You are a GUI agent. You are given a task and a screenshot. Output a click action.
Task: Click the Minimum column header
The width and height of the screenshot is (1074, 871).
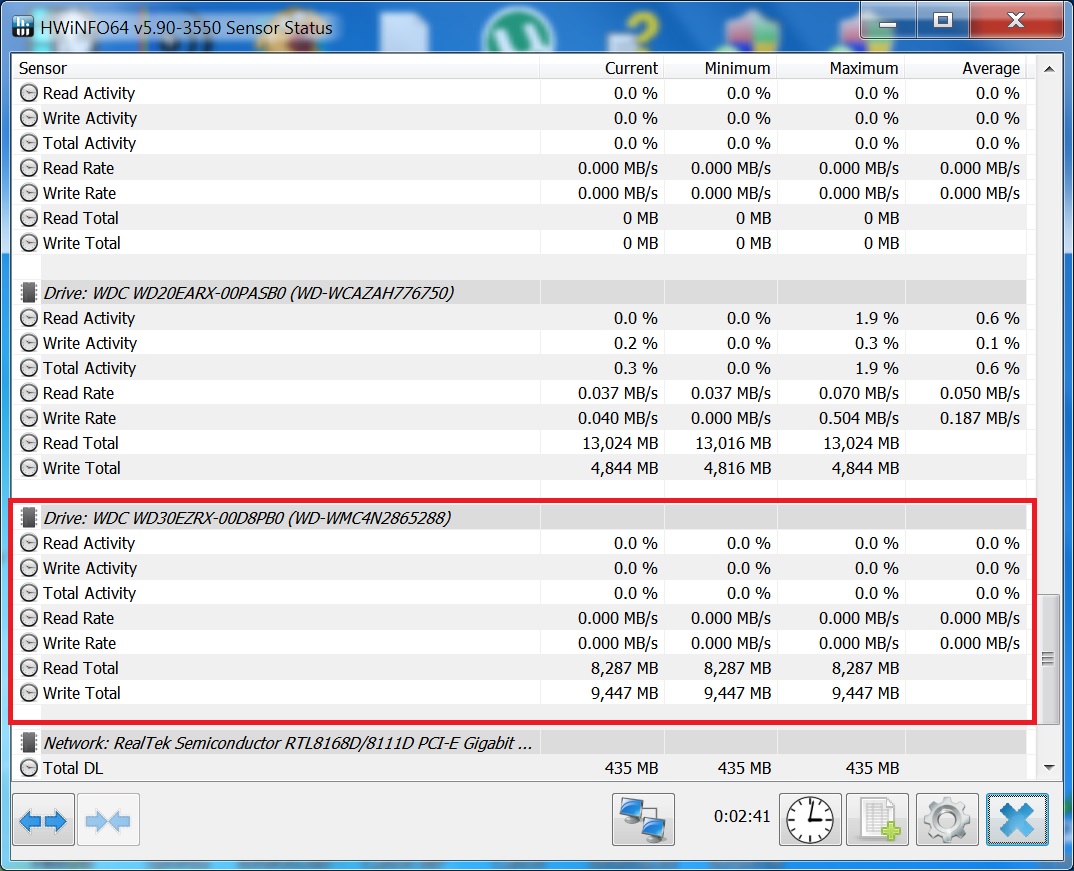tap(720, 68)
